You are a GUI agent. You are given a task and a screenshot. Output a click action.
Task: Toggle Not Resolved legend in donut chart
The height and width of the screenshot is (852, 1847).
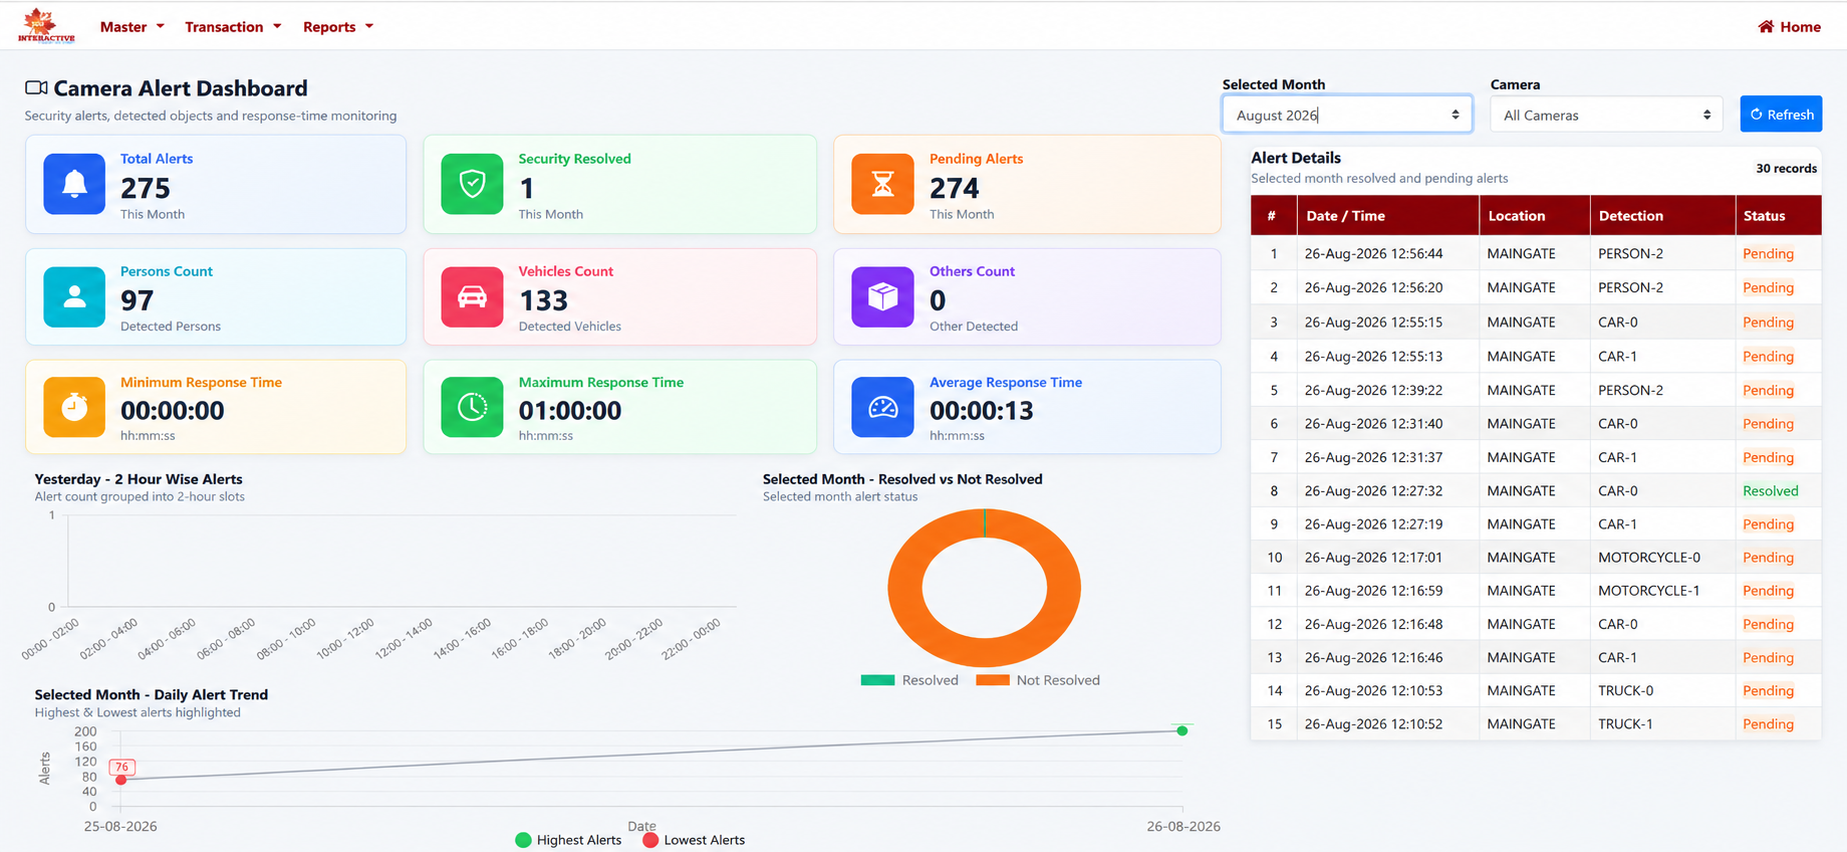tap(1037, 680)
